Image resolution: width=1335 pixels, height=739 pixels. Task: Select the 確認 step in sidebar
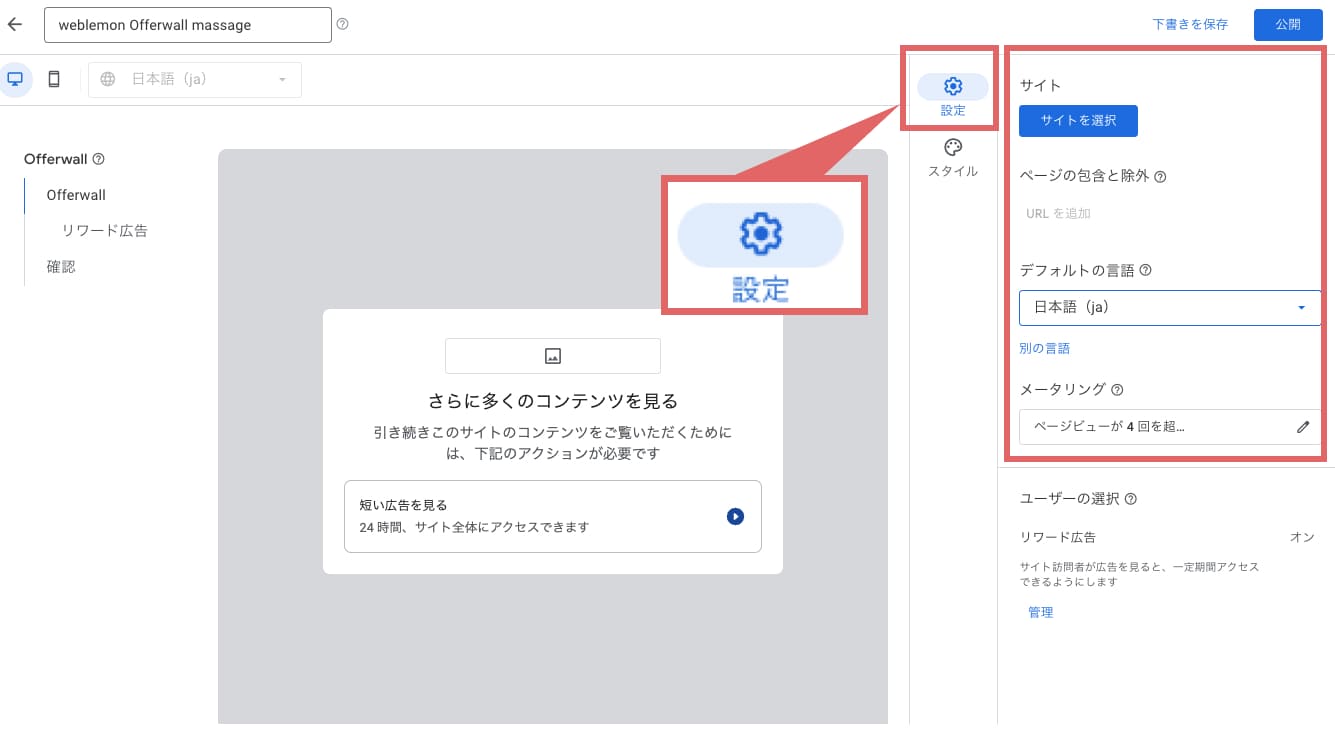click(x=61, y=266)
